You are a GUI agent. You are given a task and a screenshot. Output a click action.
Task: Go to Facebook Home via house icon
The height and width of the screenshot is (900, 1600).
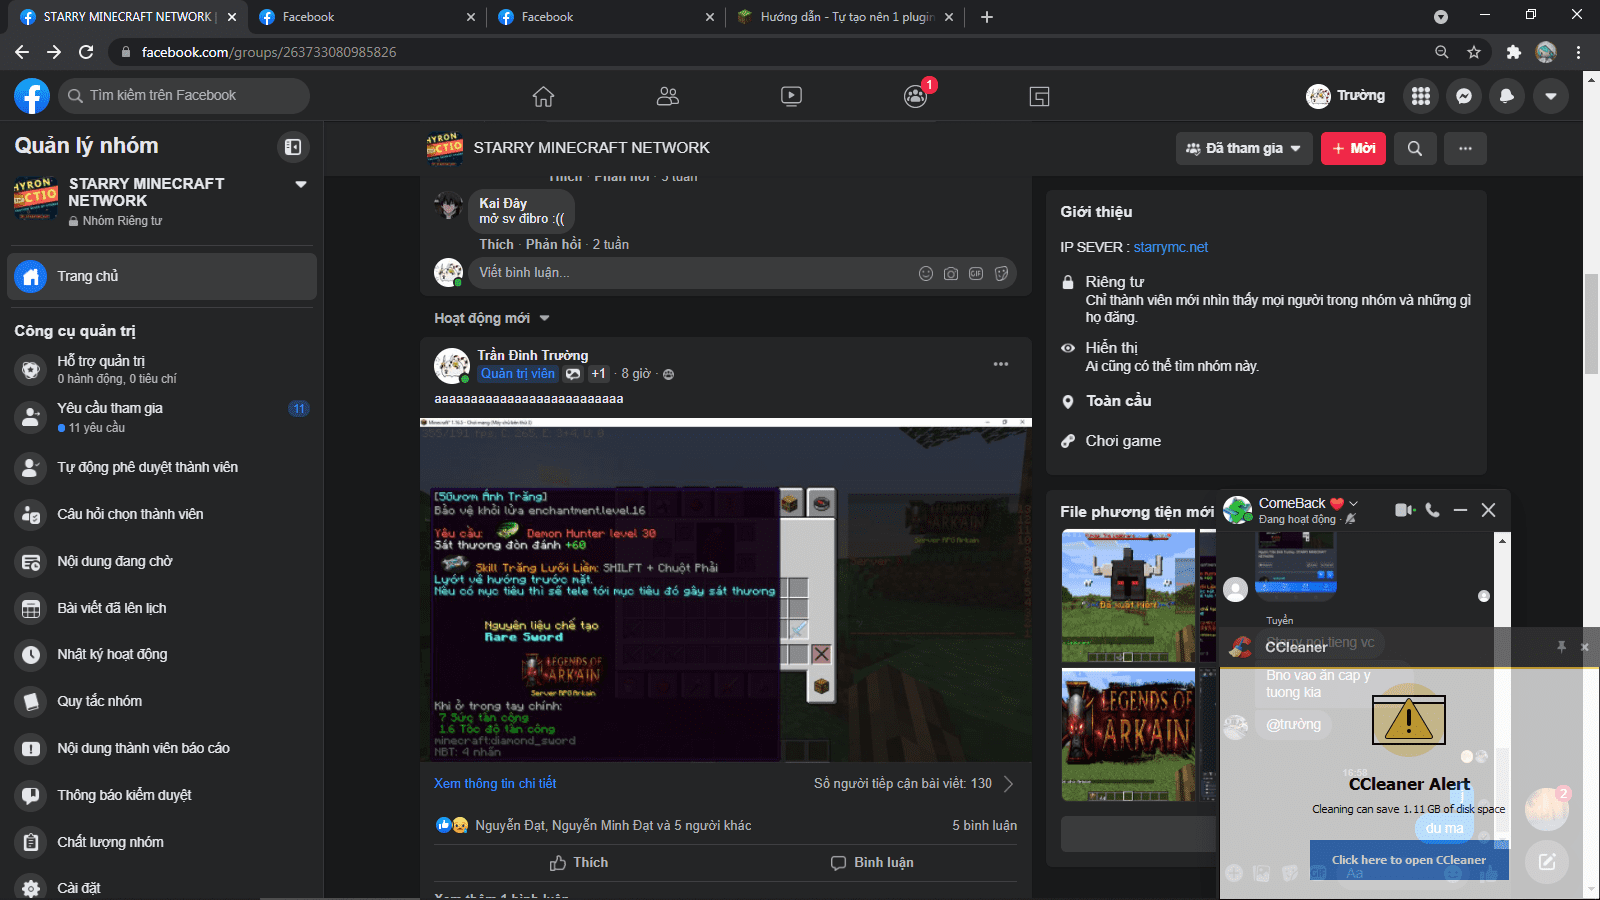point(543,96)
